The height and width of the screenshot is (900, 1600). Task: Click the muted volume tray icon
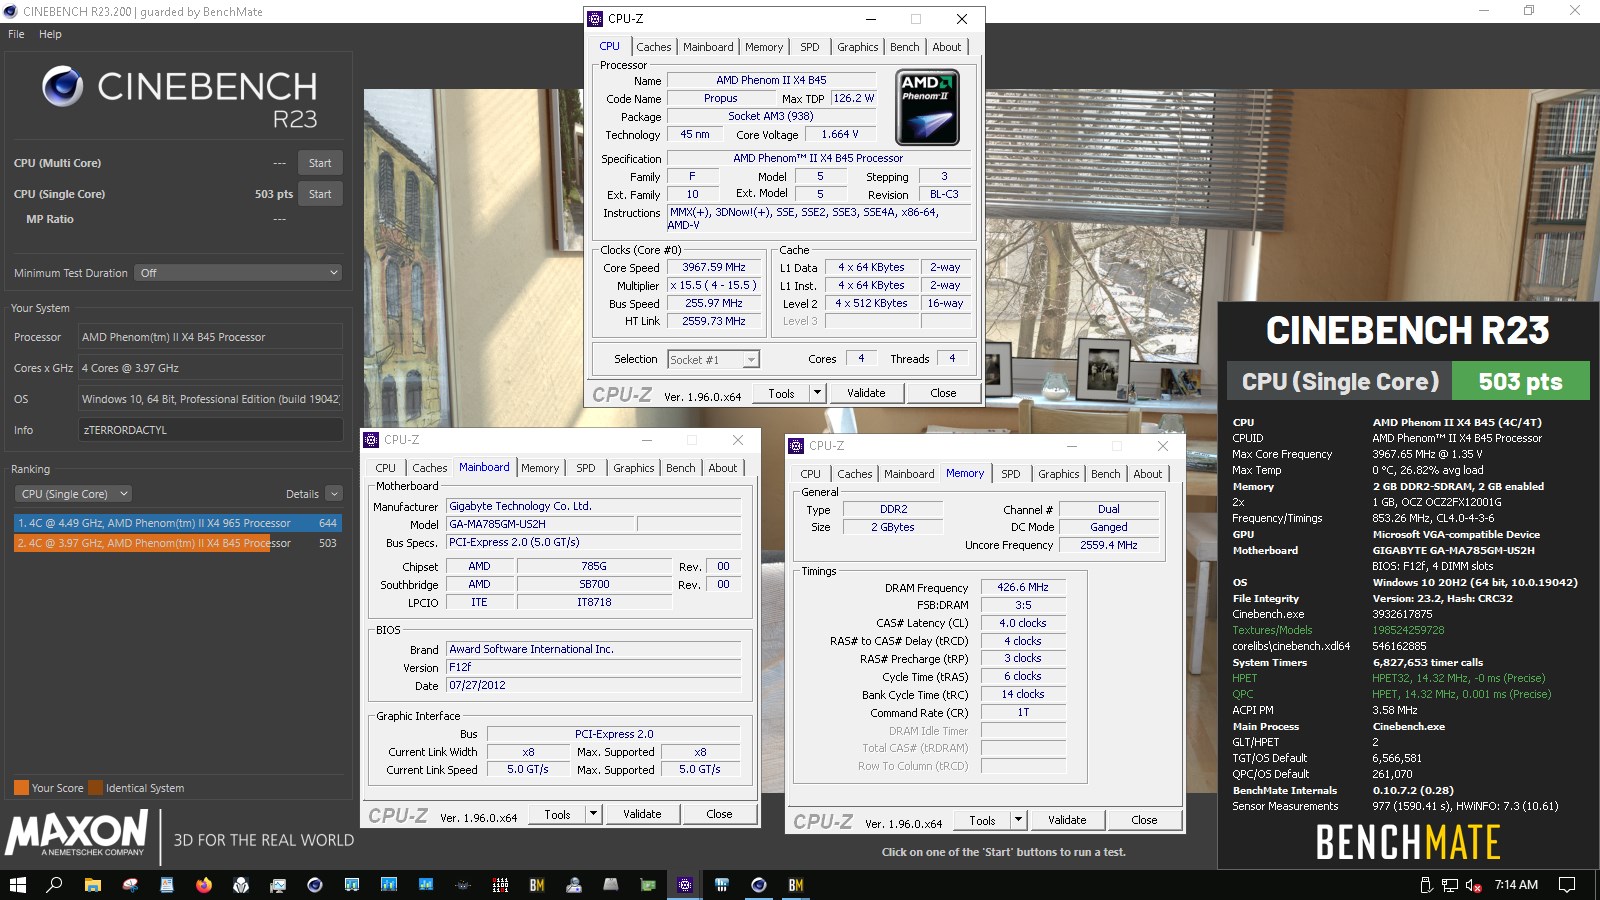[1474, 885]
